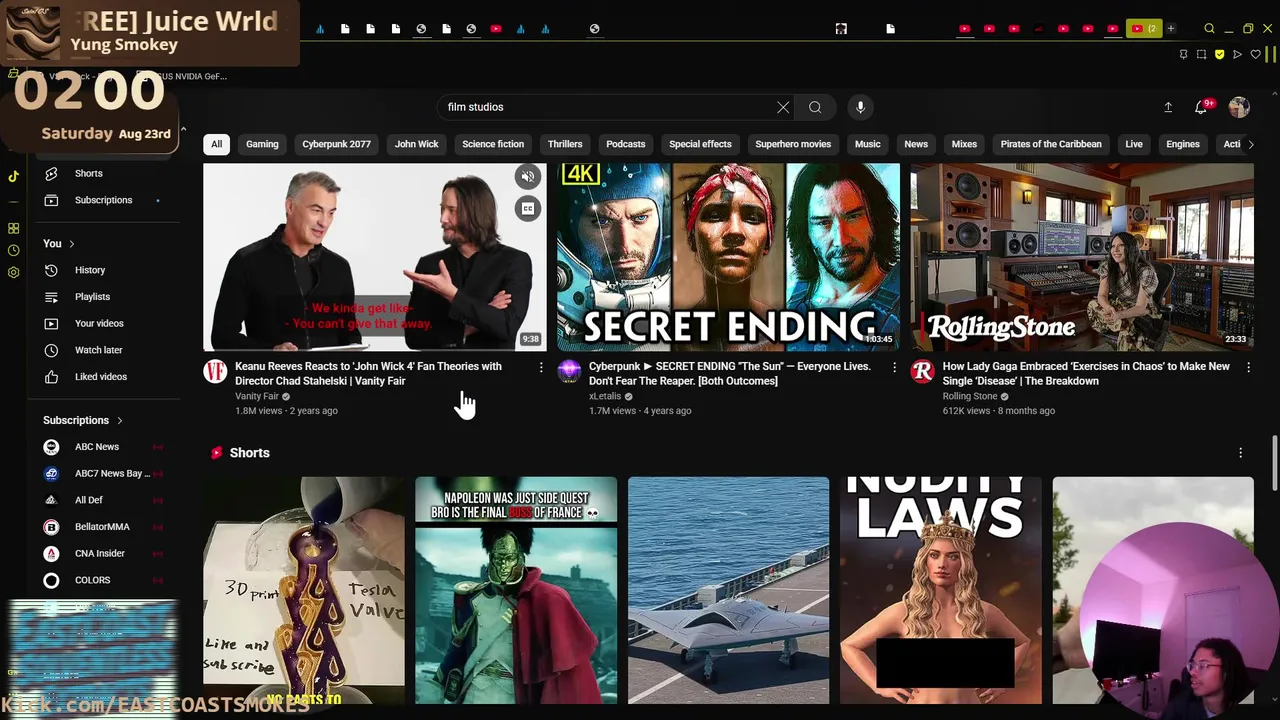Select the Science fiction filter chip
The width and height of the screenshot is (1280, 720).
[493, 144]
